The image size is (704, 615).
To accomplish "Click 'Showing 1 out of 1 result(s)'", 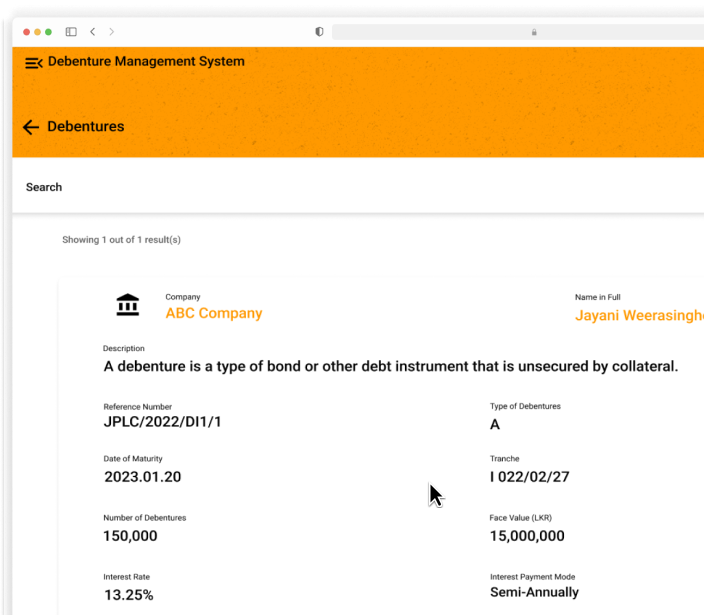I will pyautogui.click(x=121, y=240).
